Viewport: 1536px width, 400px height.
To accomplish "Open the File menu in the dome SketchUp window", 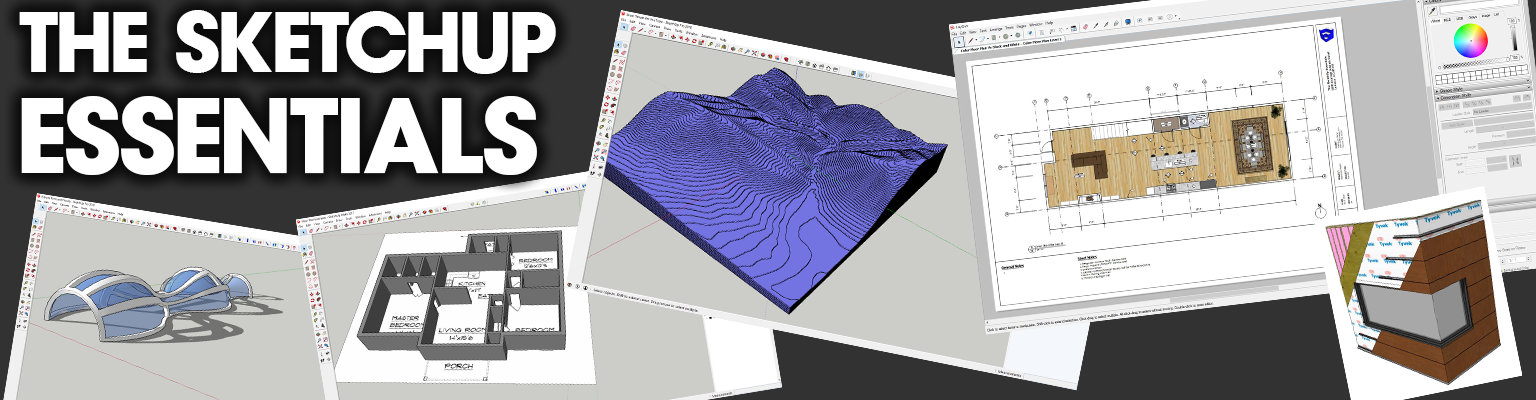I will pyautogui.click(x=39, y=200).
